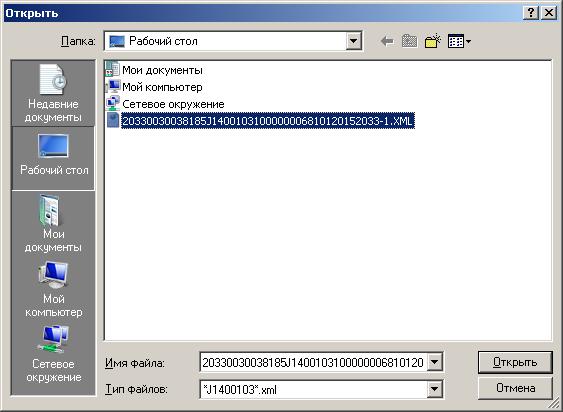Select Рабочий стол in places sidebar
The height and width of the screenshot is (412, 563).
click(x=53, y=158)
